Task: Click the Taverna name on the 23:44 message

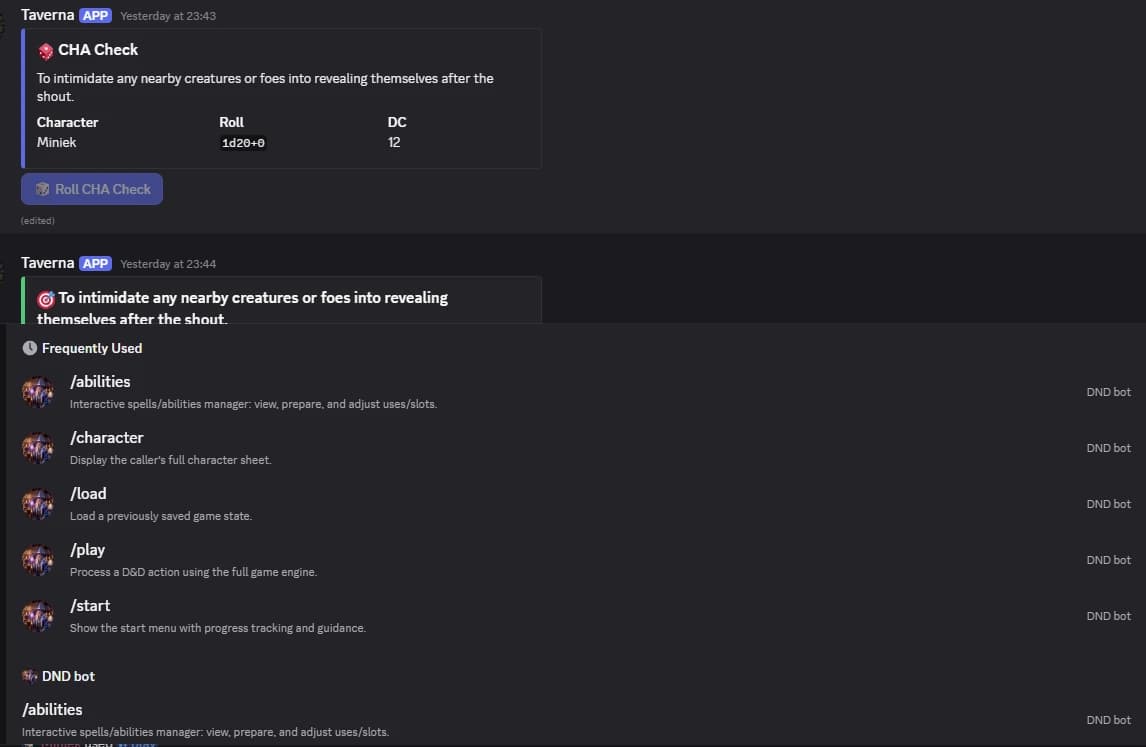Action: coord(47,263)
